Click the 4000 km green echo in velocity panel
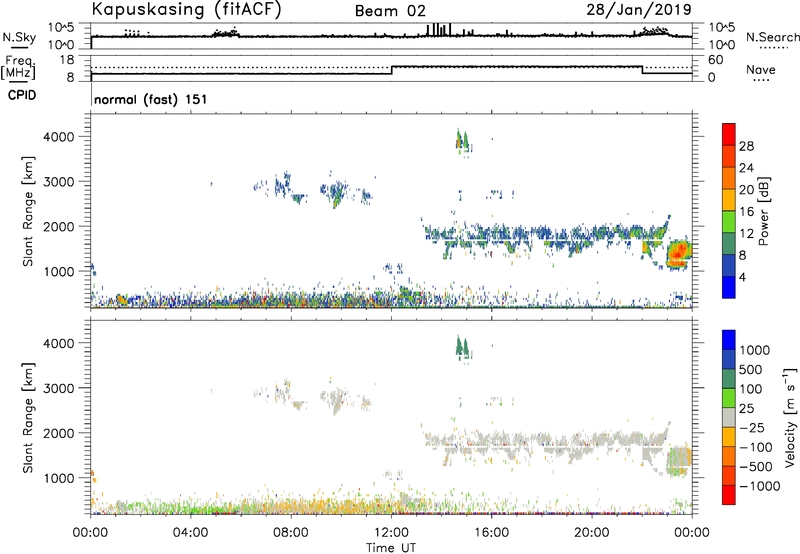Screen dimensions: 800x554 pos(462,347)
